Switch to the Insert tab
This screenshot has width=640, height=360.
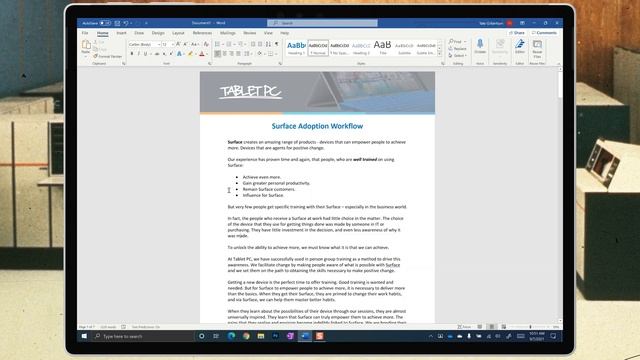pos(121,33)
